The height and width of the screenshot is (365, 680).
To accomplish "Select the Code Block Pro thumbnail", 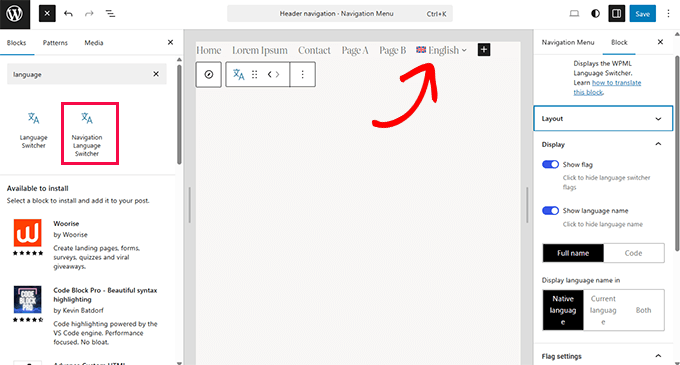I will [x=28, y=300].
